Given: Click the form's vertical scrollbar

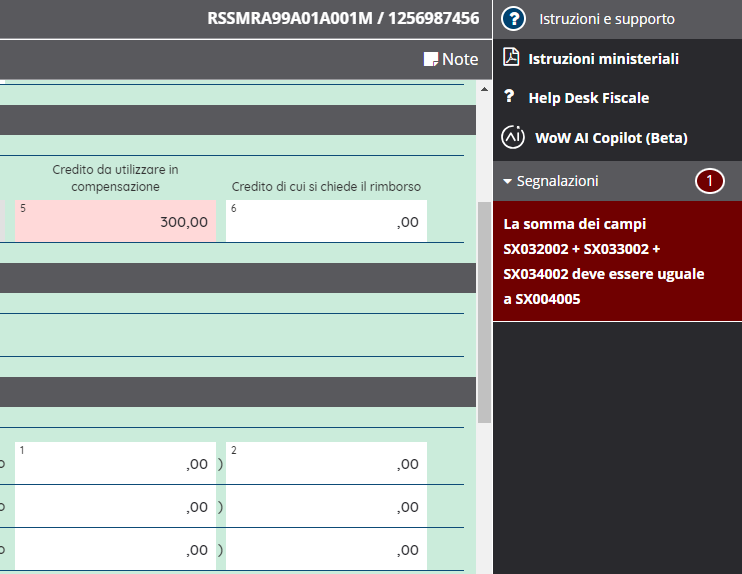Looking at the screenshot, I should coord(484,310).
